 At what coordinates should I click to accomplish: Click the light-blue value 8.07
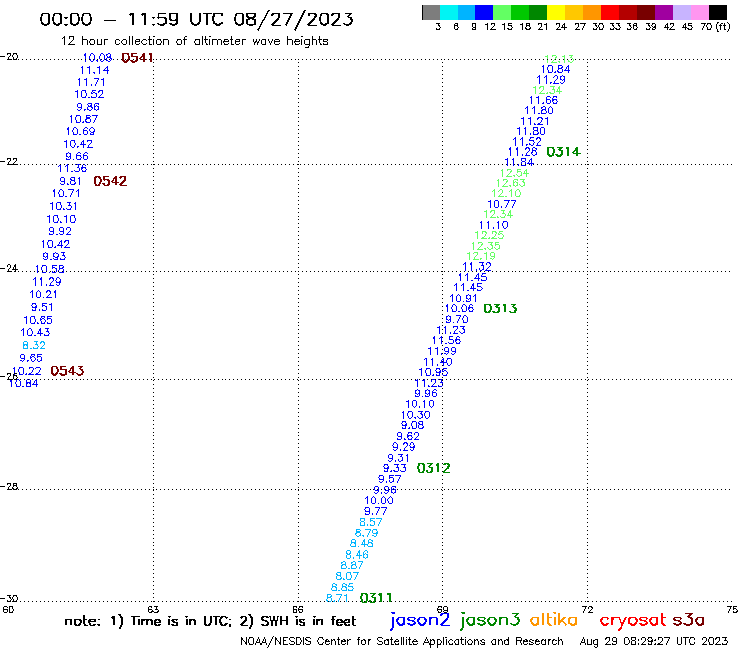[x=347, y=576]
